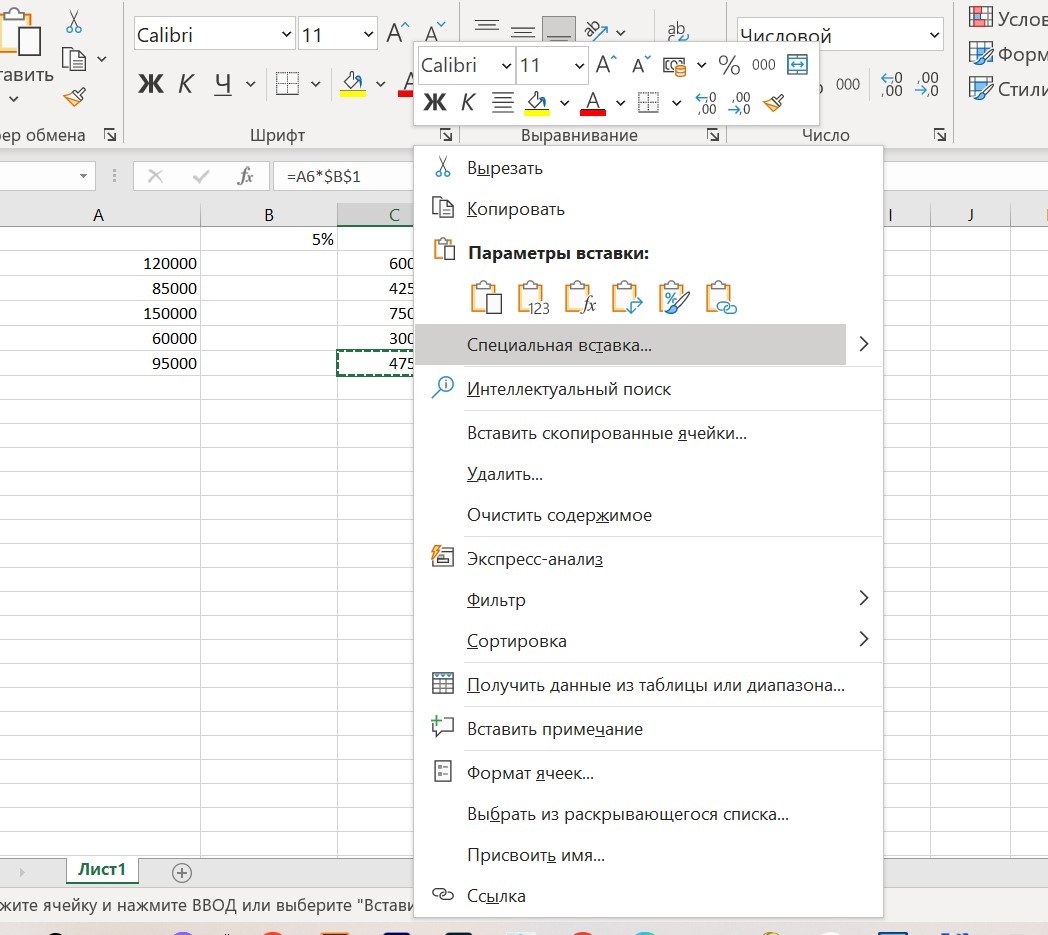Viewport: 1048px width, 935px height.
Task: Open Name Box dropdown arrow
Action: 84,176
